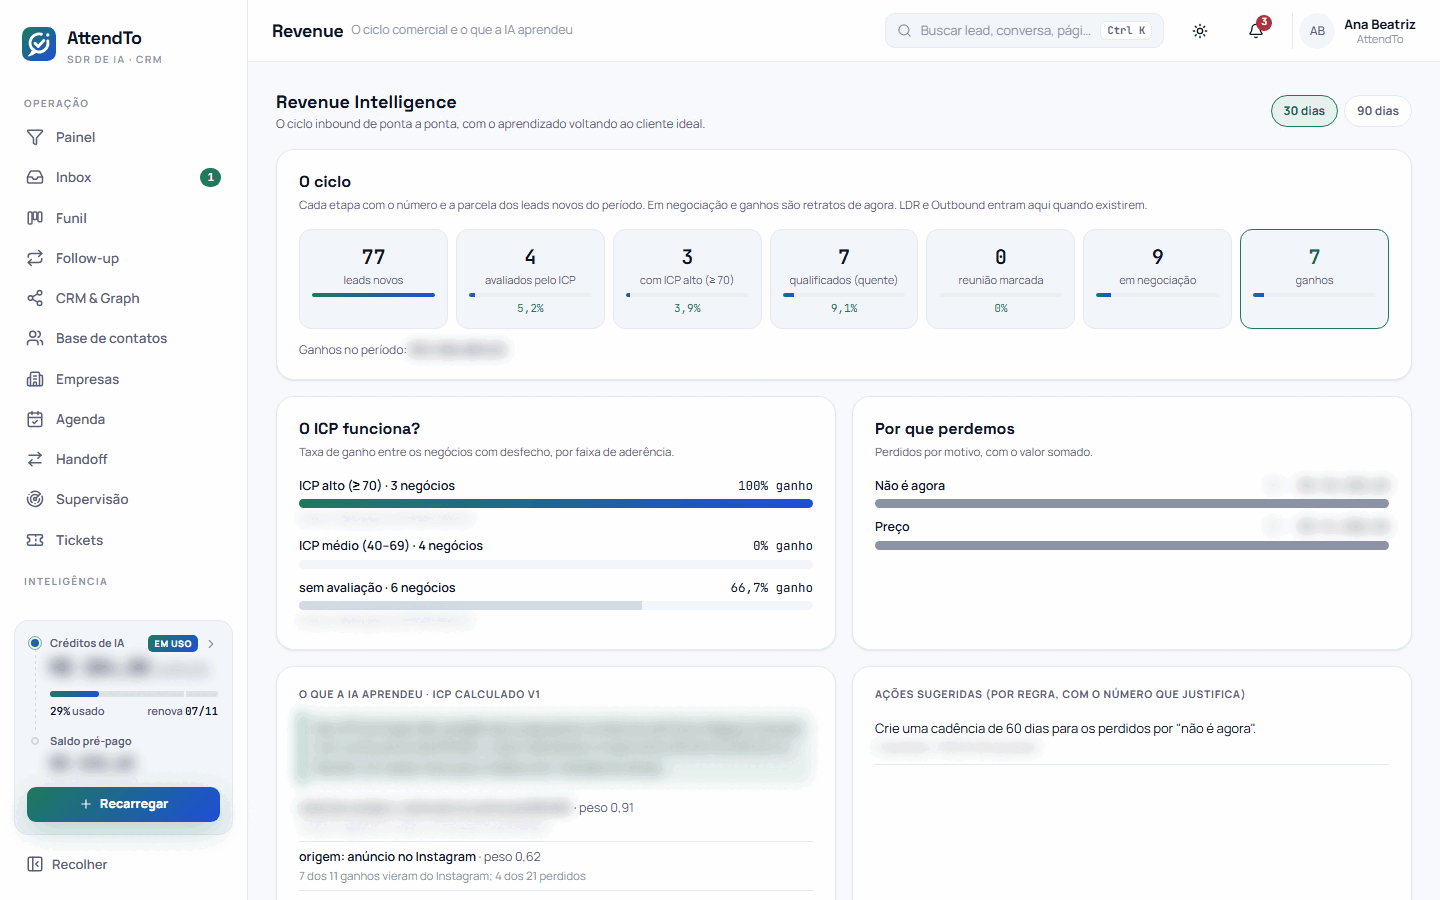Image resolution: width=1440 pixels, height=900 pixels.
Task: Select the 9 em negociação card
Action: [x=1157, y=279]
